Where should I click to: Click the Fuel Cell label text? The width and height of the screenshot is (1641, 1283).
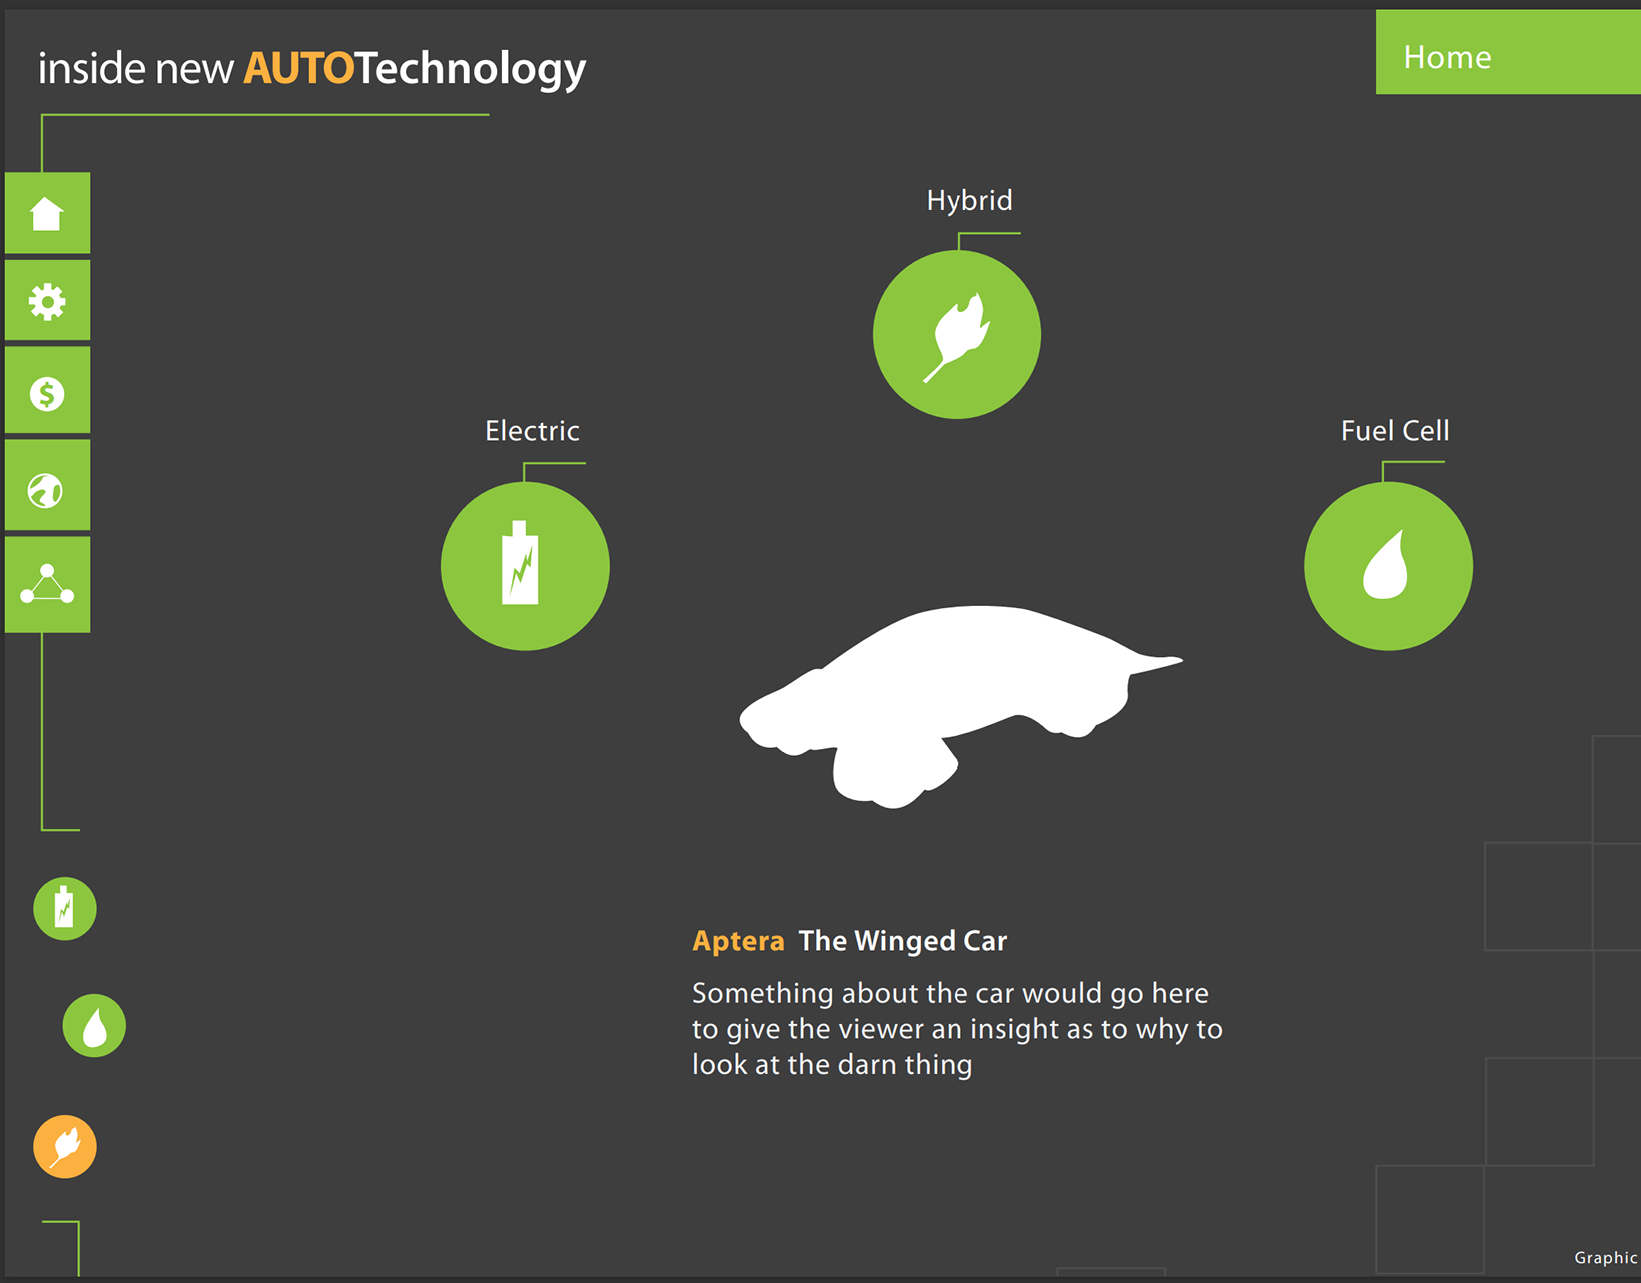click(x=1395, y=431)
